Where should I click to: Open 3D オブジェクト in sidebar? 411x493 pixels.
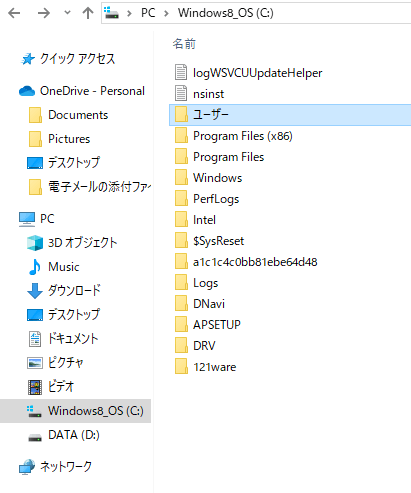pyautogui.click(x=83, y=243)
